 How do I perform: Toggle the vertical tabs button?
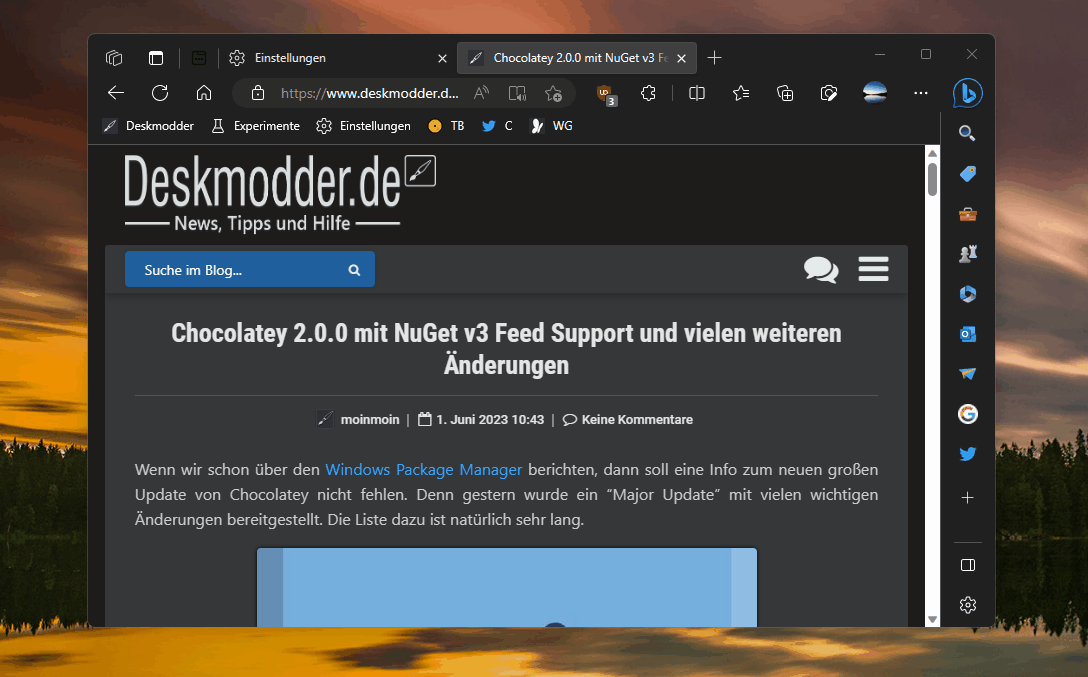(156, 58)
